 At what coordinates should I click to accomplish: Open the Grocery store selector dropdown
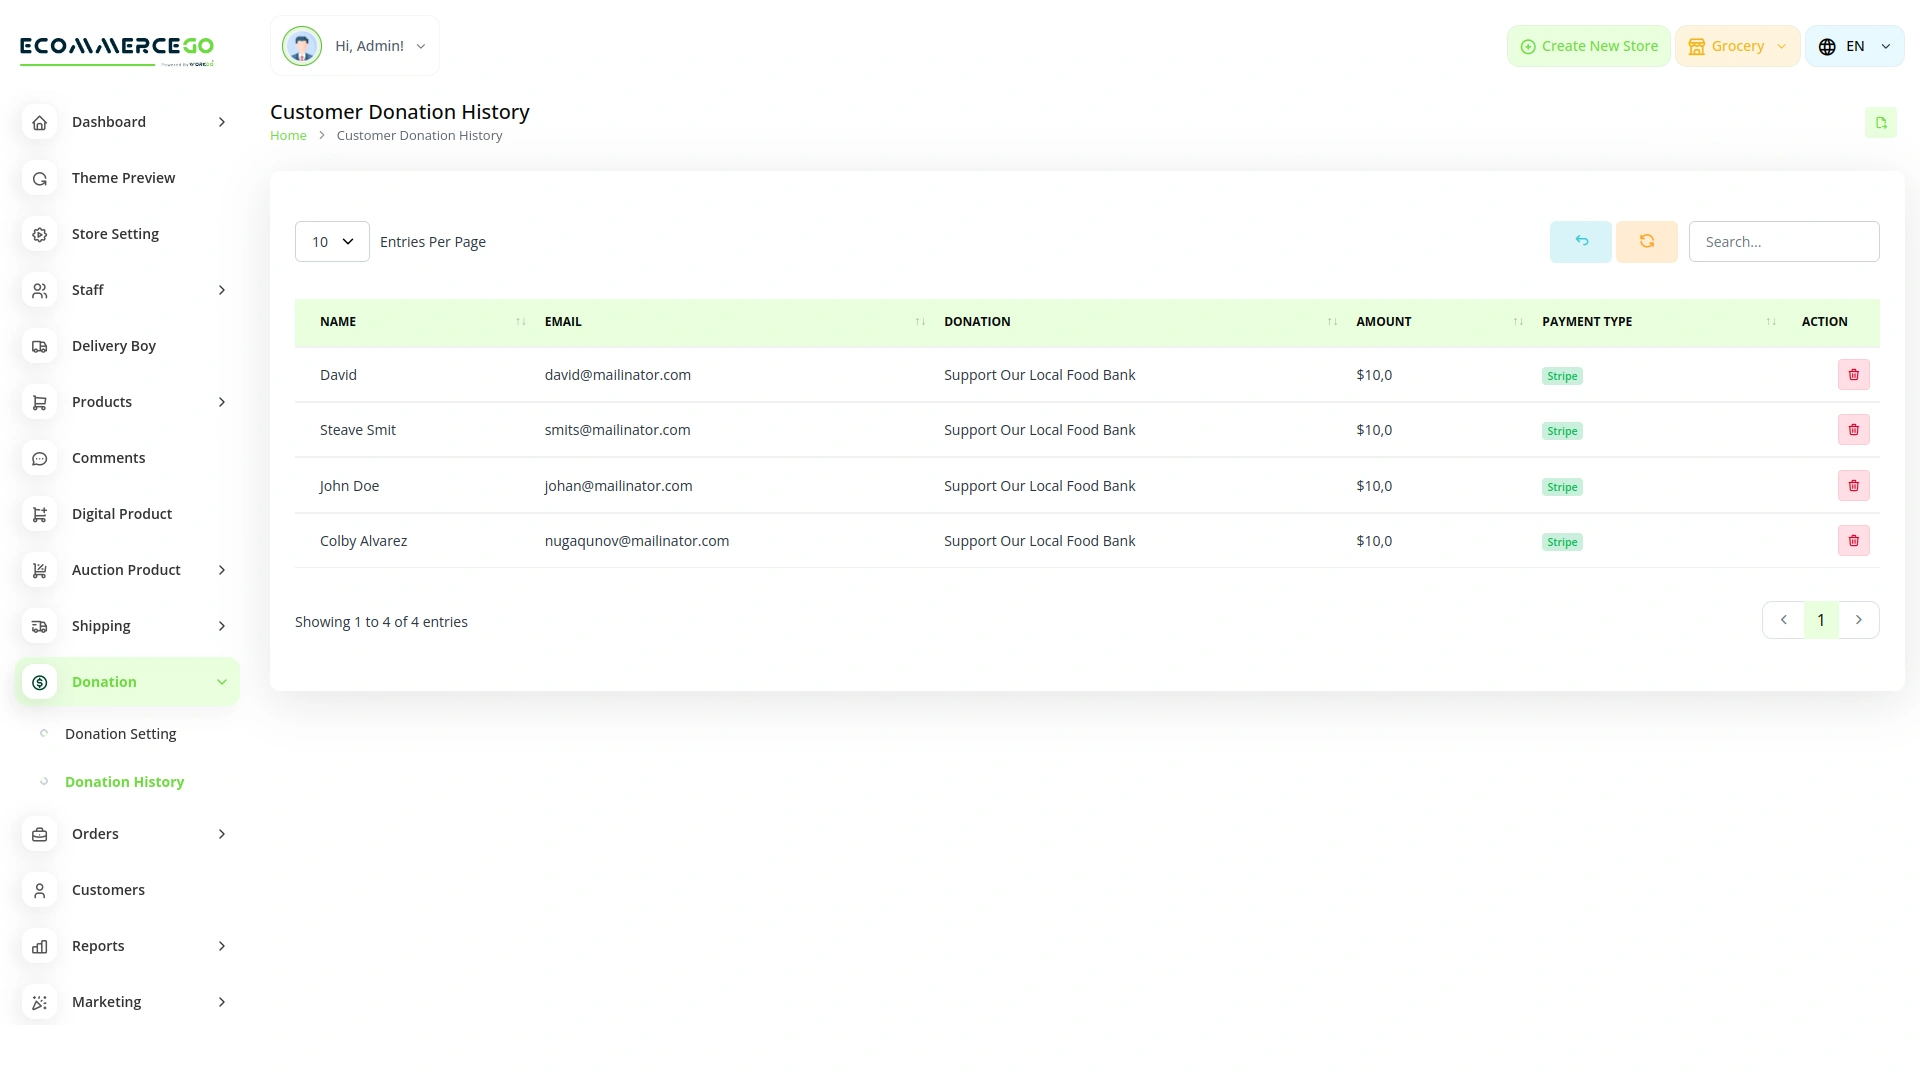click(1737, 46)
